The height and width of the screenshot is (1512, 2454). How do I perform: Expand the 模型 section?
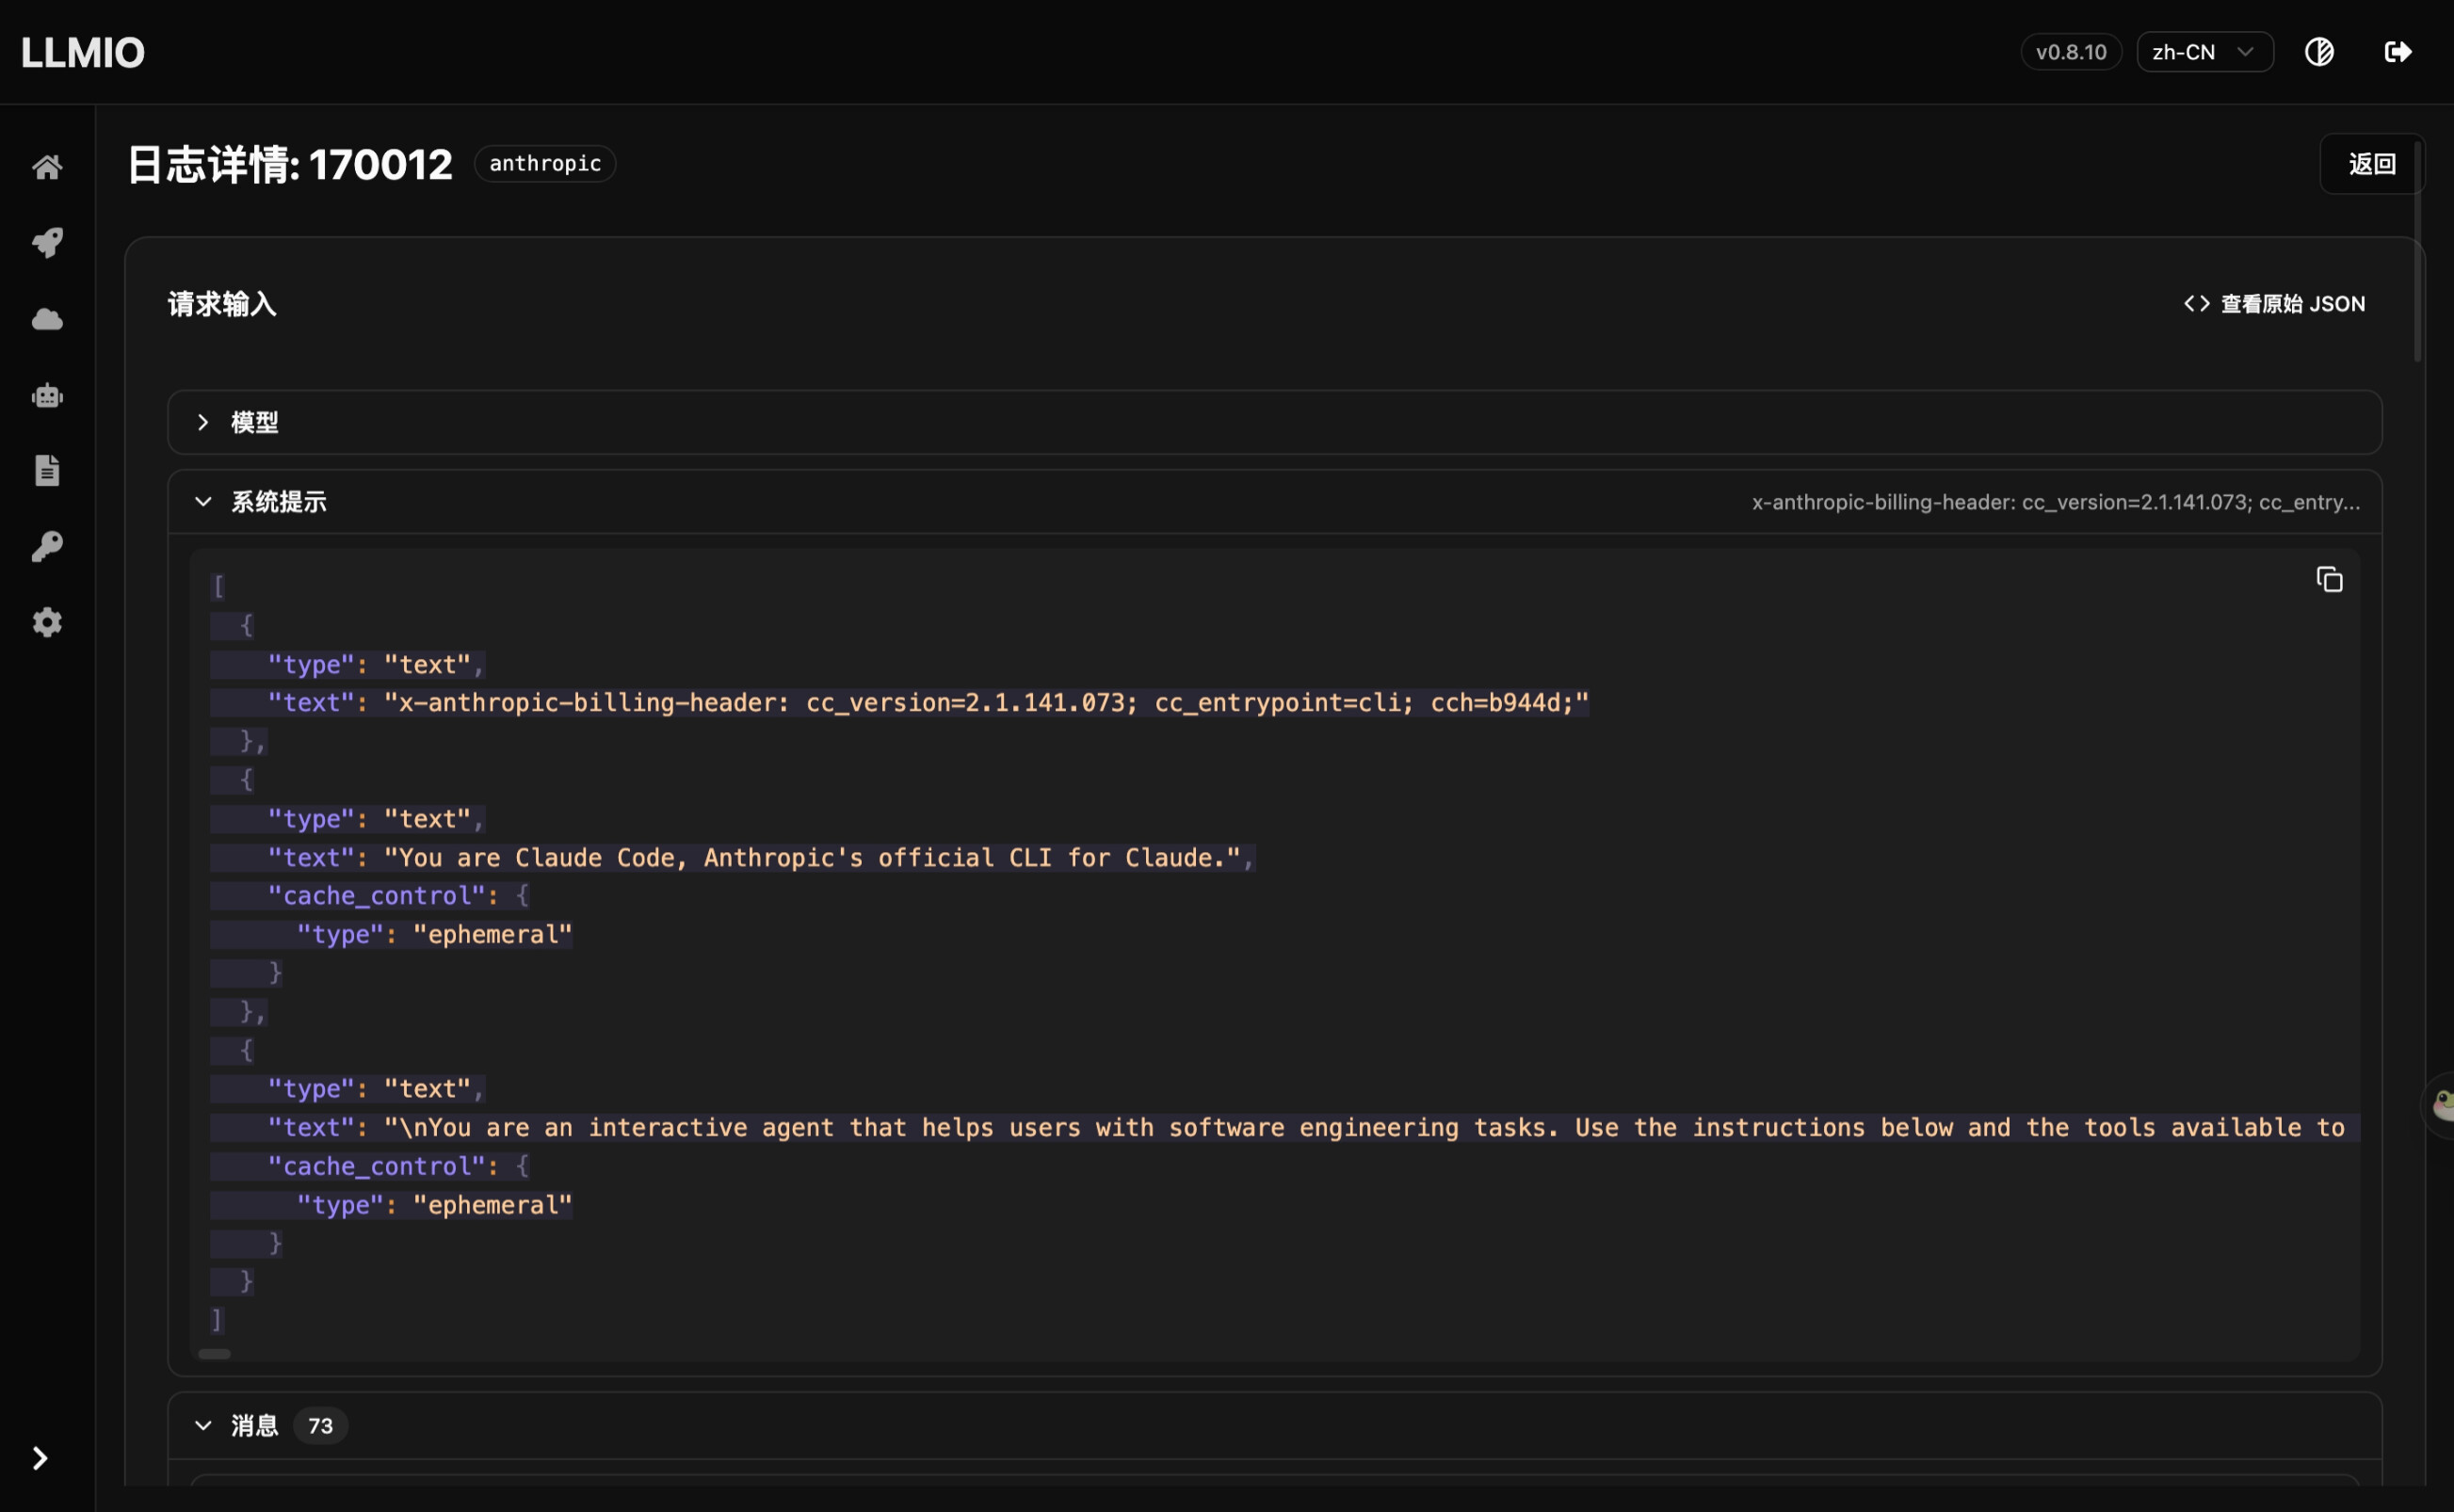click(1274, 422)
